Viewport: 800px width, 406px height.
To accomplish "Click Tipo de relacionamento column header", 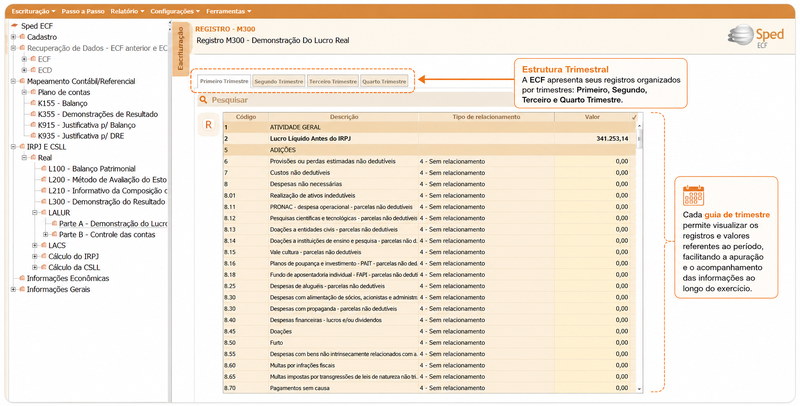I will click(x=486, y=117).
